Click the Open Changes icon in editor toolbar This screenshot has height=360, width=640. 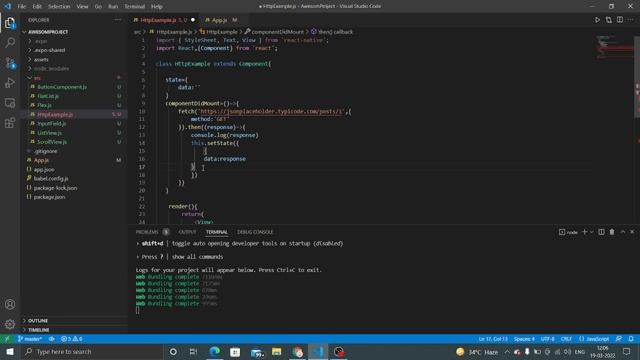[609, 20]
